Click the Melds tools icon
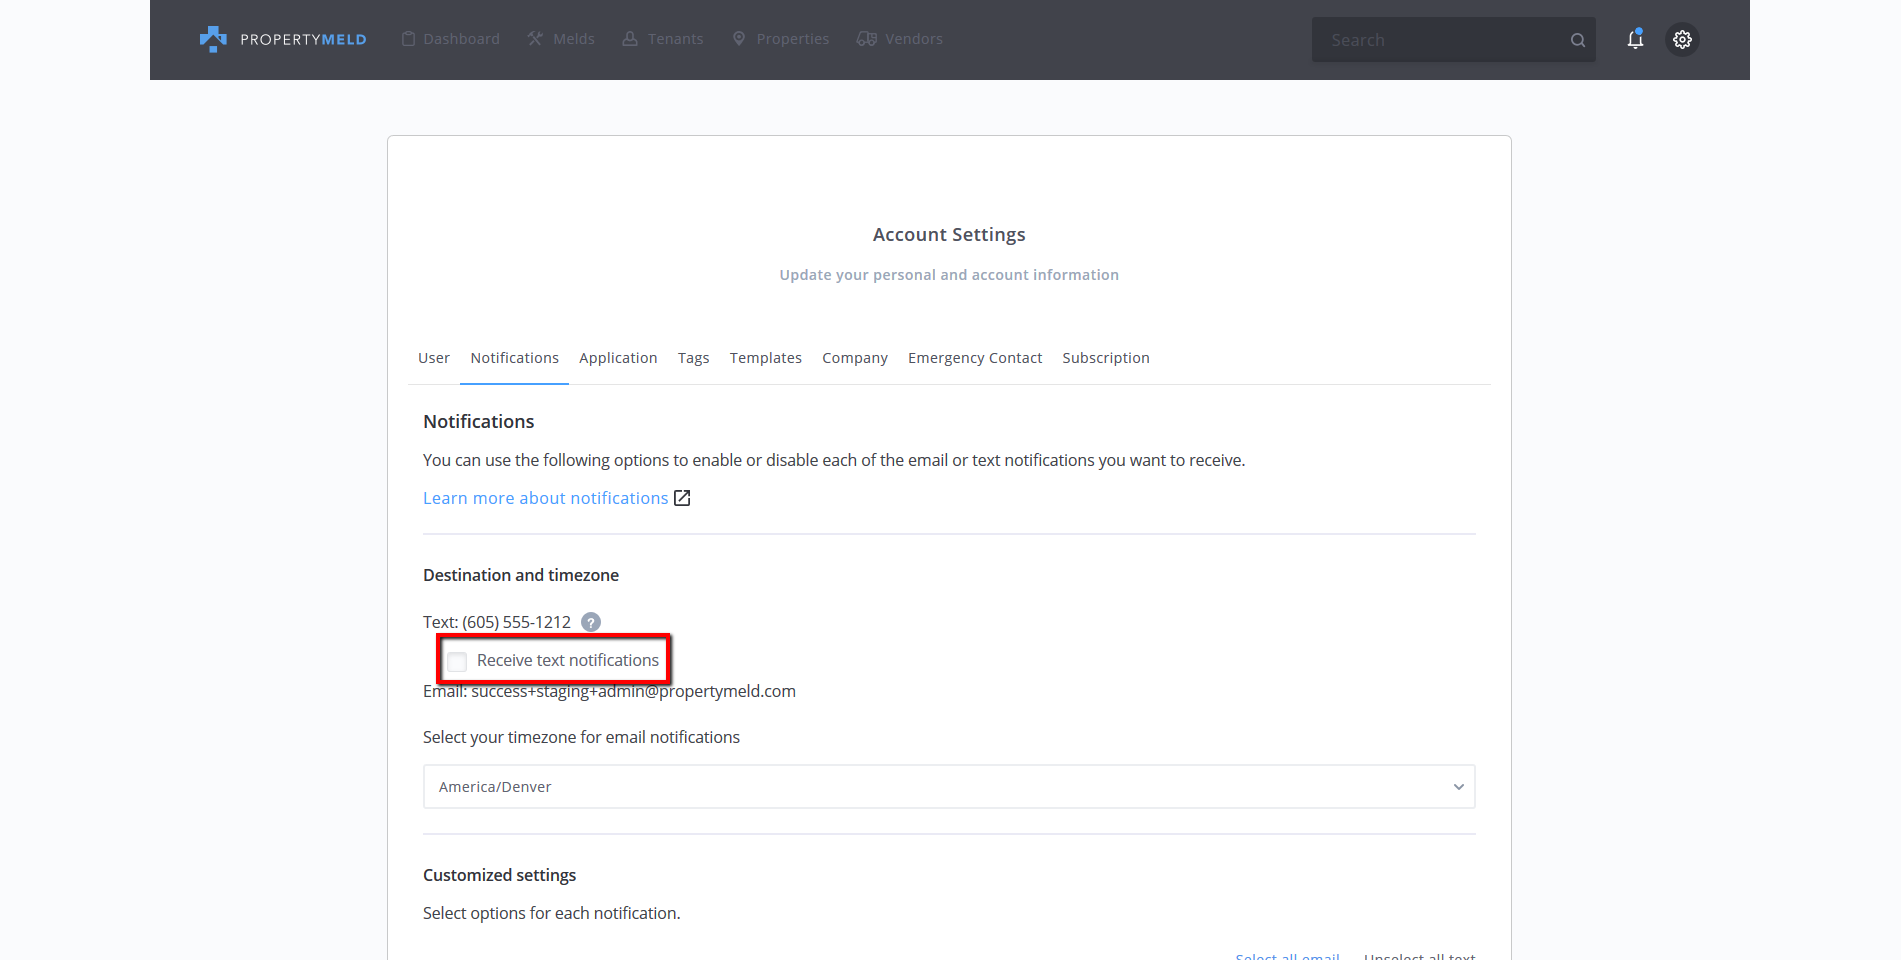Screen dimensions: 1901x960 535,39
